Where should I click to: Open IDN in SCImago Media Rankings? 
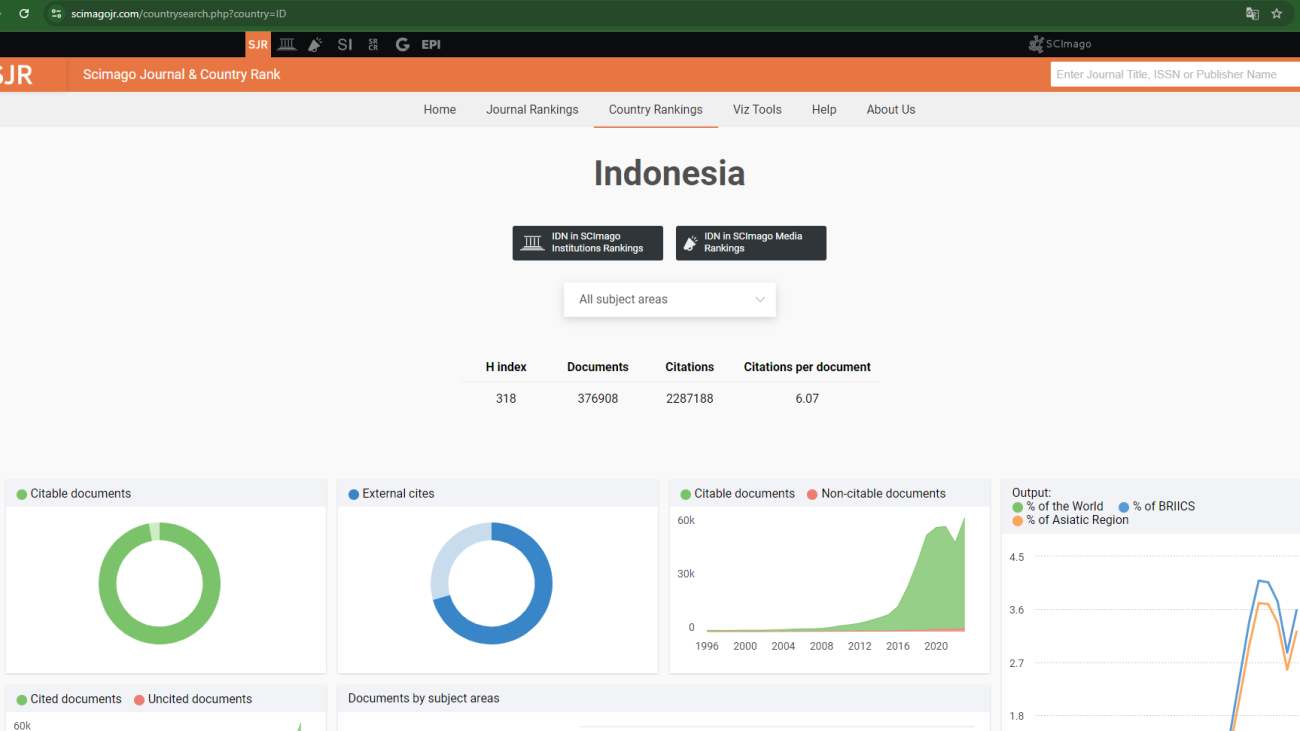coord(751,243)
